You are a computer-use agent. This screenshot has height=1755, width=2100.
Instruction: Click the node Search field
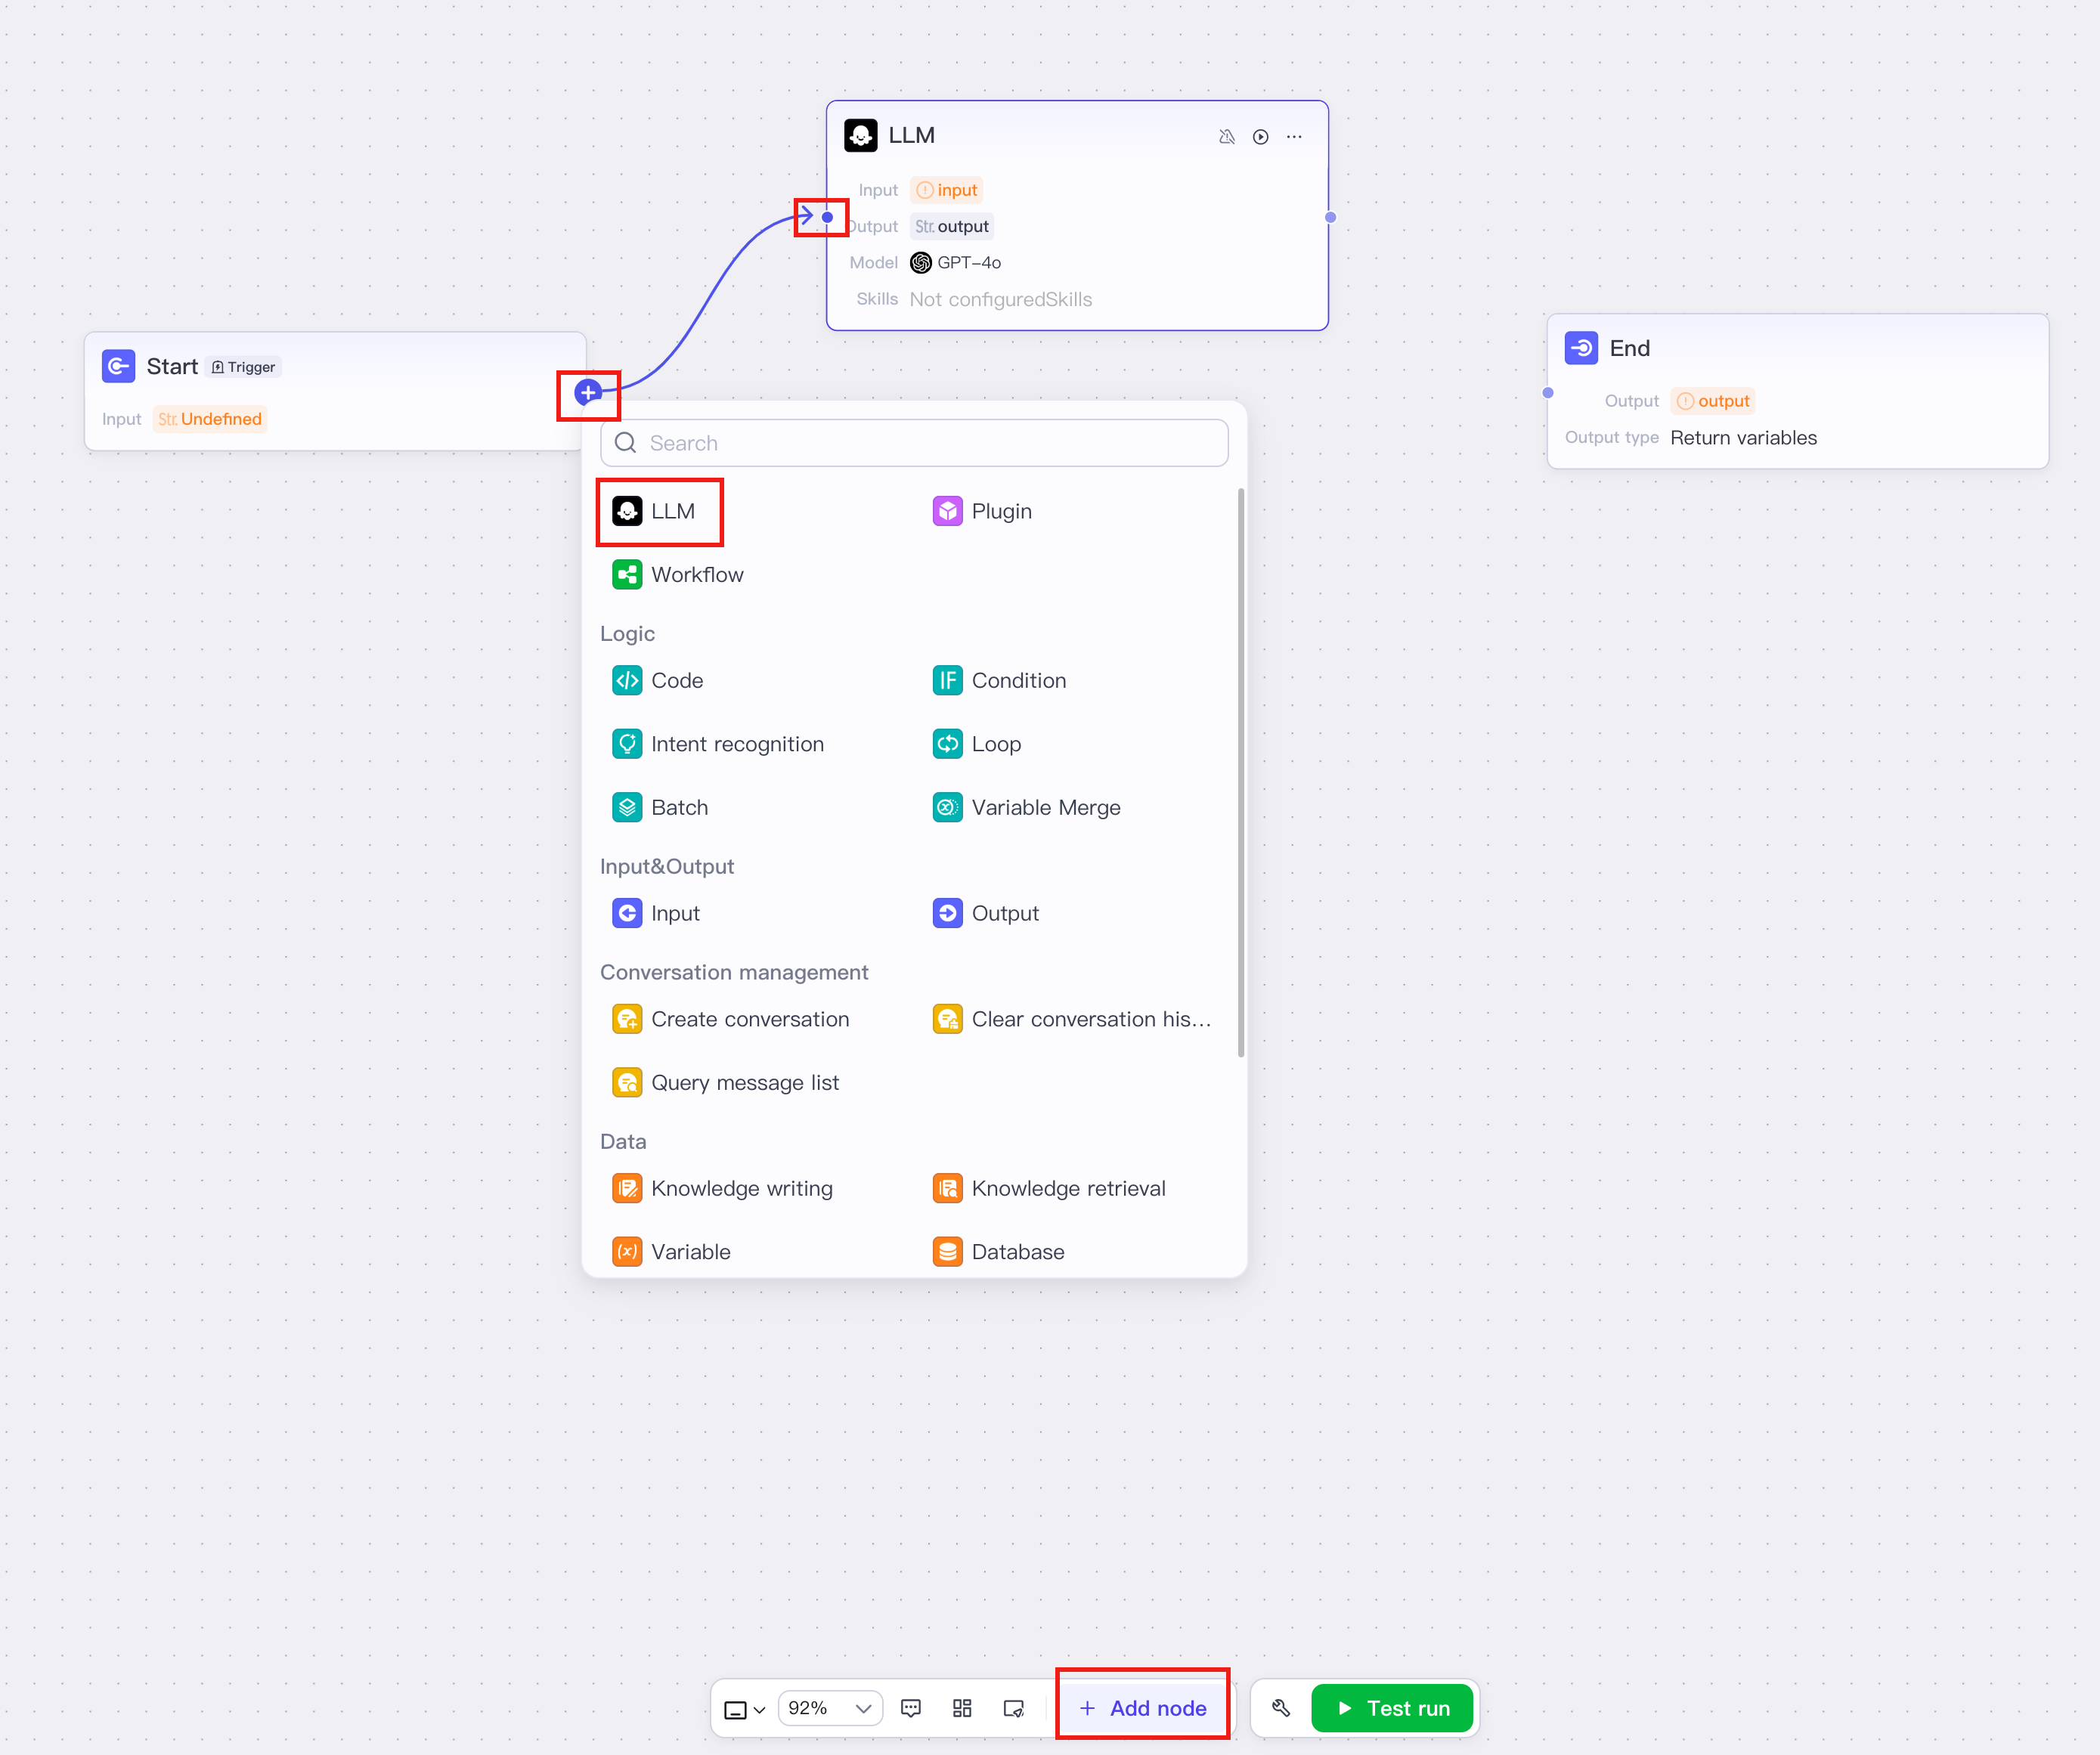pyautogui.click(x=914, y=444)
